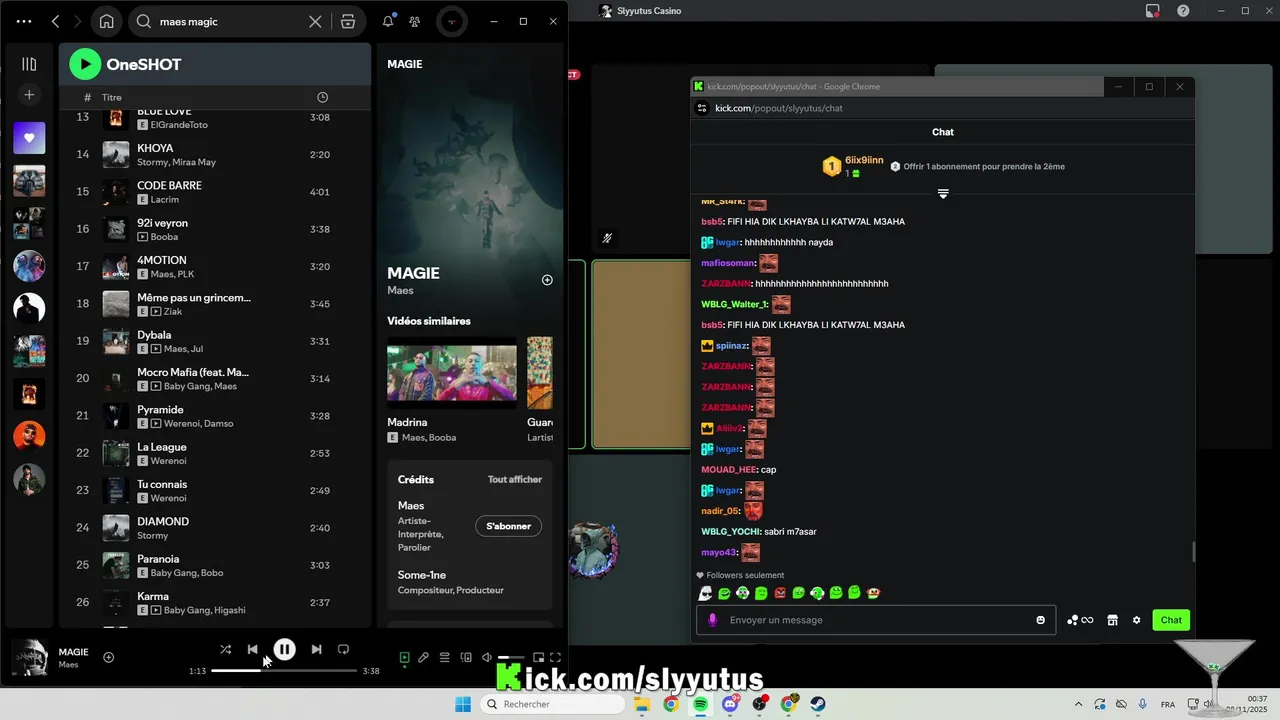Open the Windows Start menu

(463, 704)
